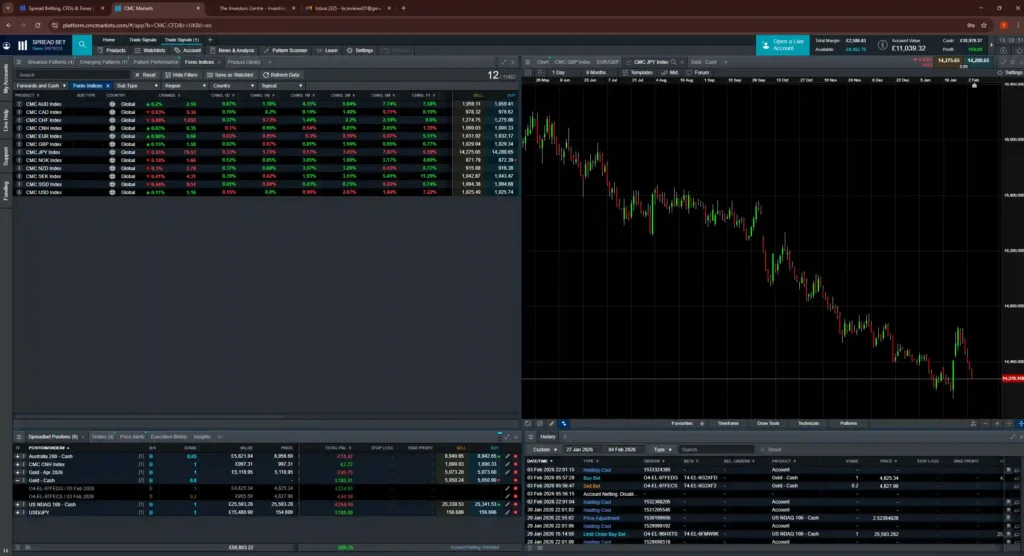Close the US NDAQ 100 - Cash position
This screenshot has height=556, width=1024.
(x=515, y=504)
